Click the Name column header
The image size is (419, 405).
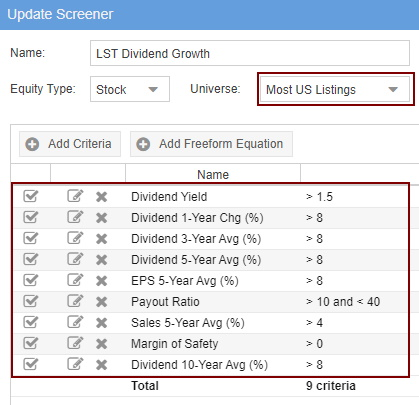[x=213, y=174]
